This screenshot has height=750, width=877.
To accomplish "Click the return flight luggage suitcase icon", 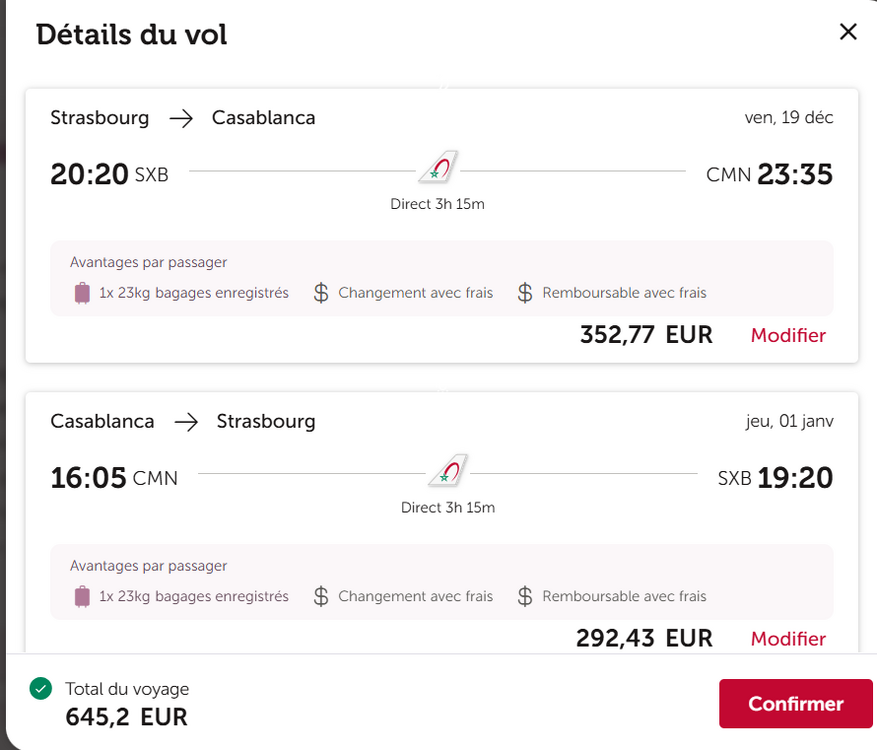I will tap(82, 596).
